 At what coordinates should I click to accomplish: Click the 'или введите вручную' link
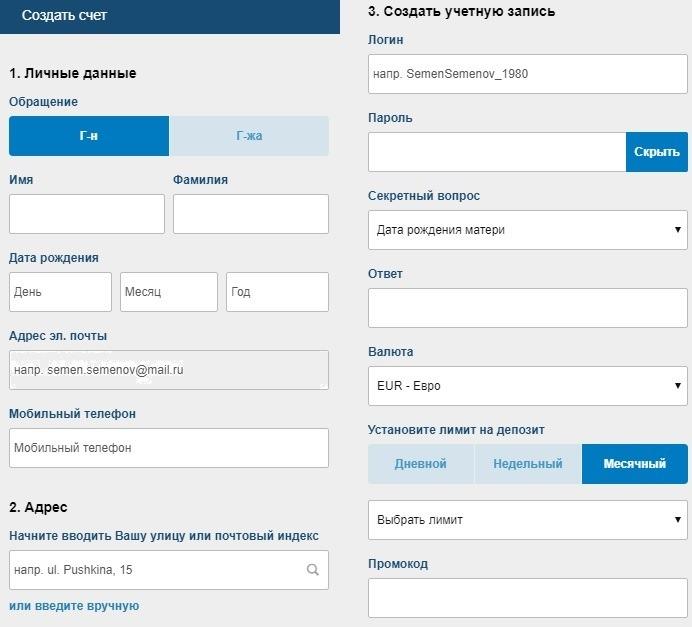click(x=74, y=606)
